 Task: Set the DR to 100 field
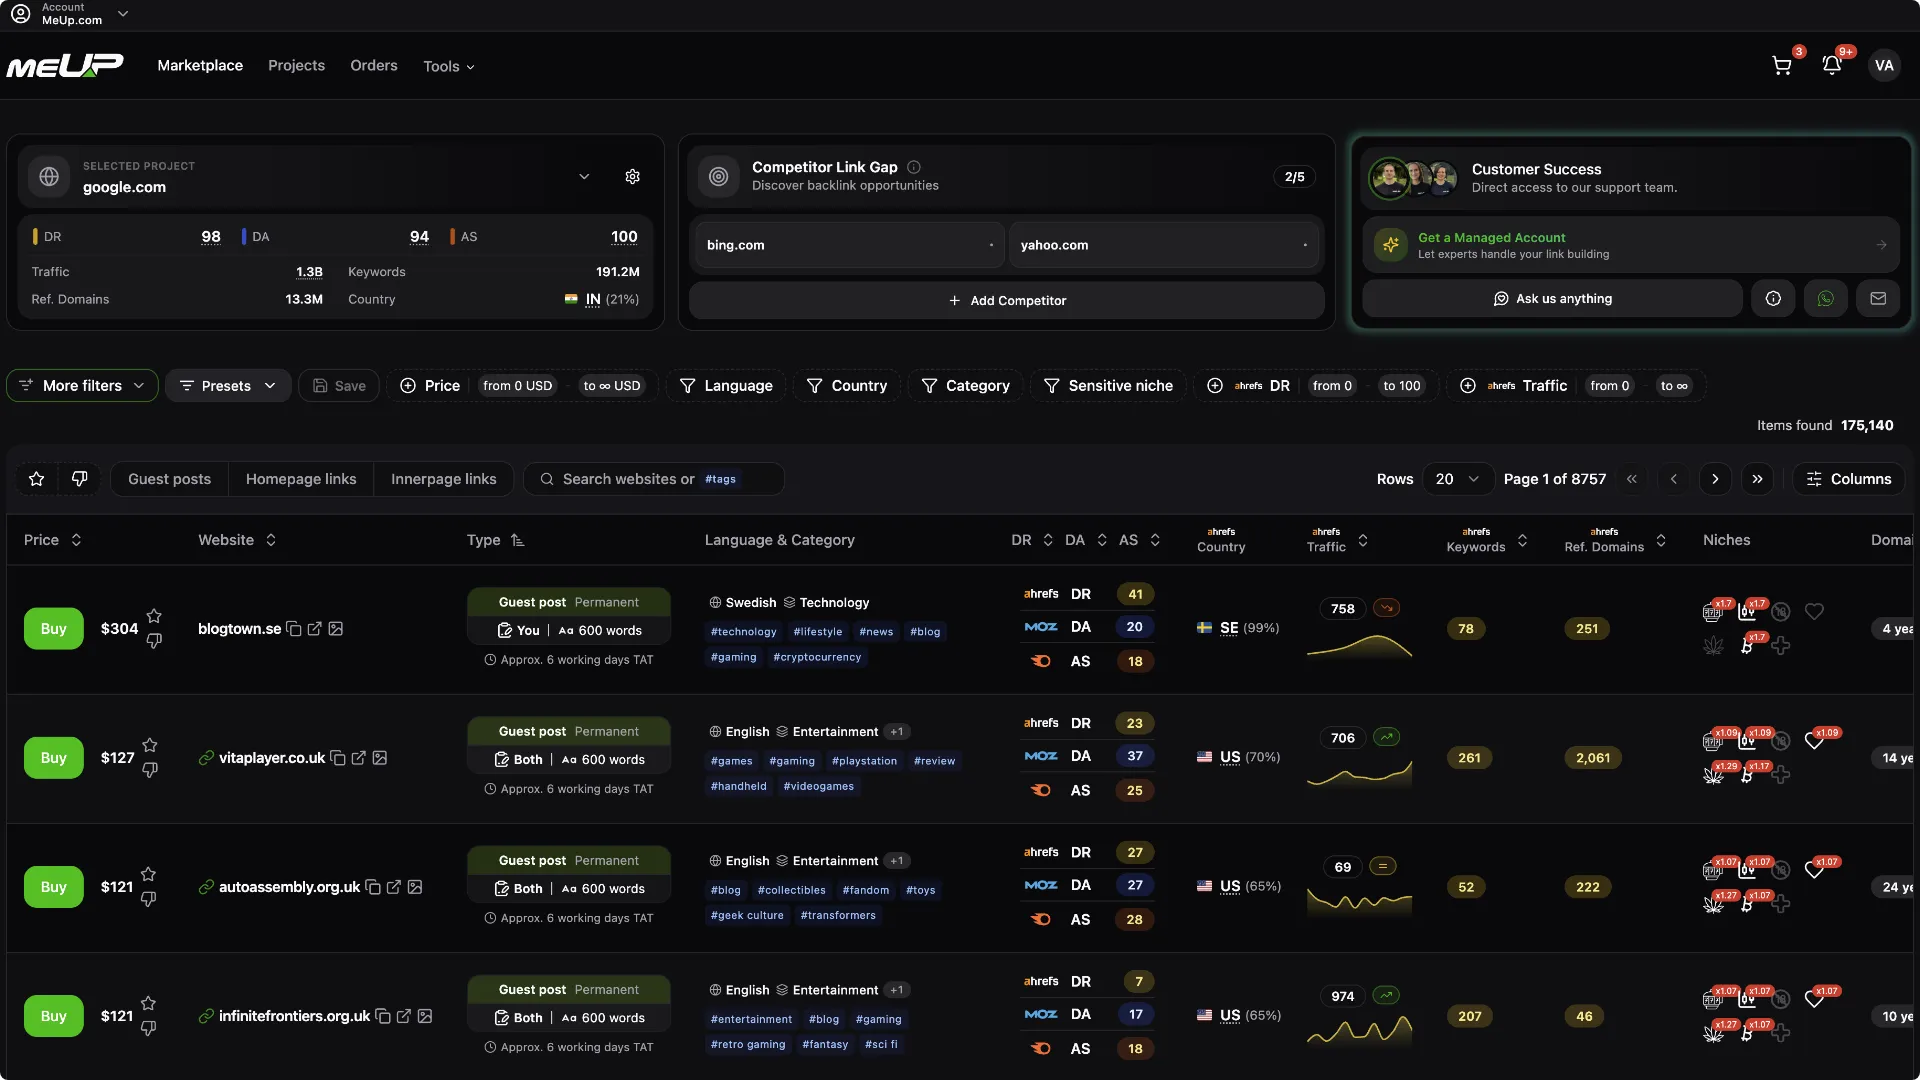(1402, 386)
